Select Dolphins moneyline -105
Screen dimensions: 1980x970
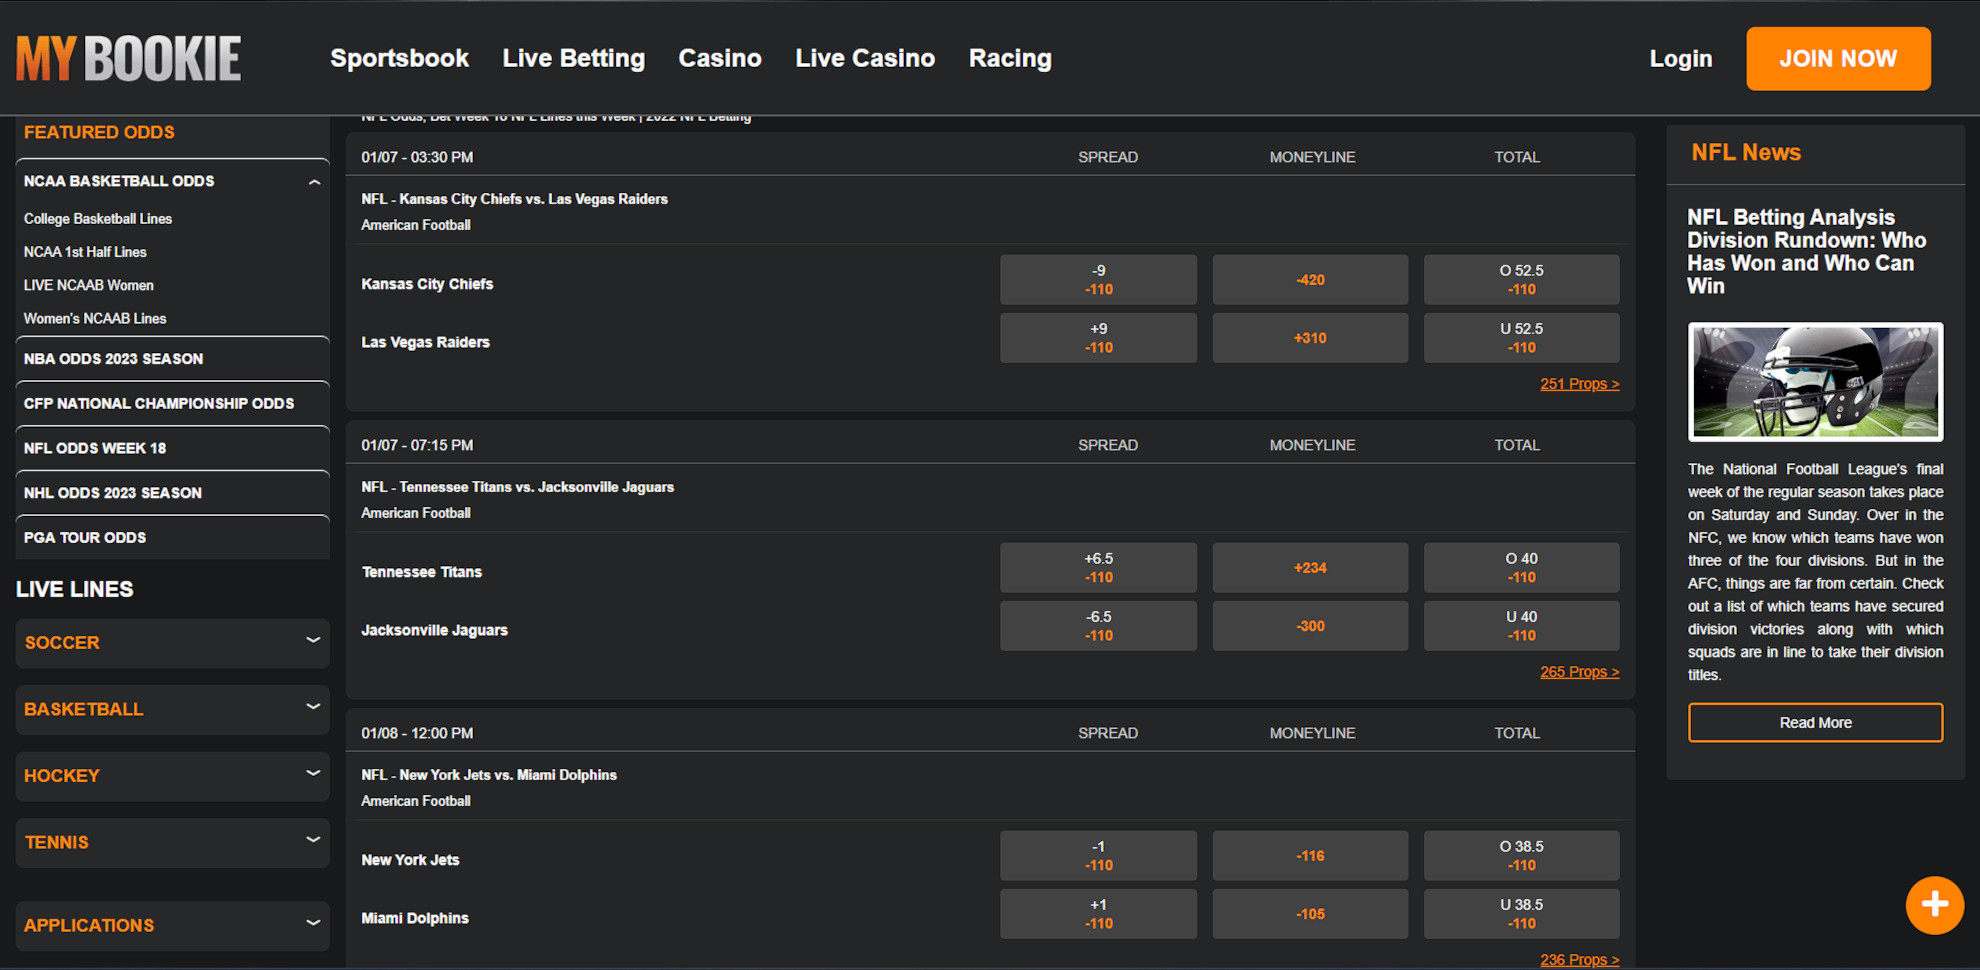coord(1310,914)
